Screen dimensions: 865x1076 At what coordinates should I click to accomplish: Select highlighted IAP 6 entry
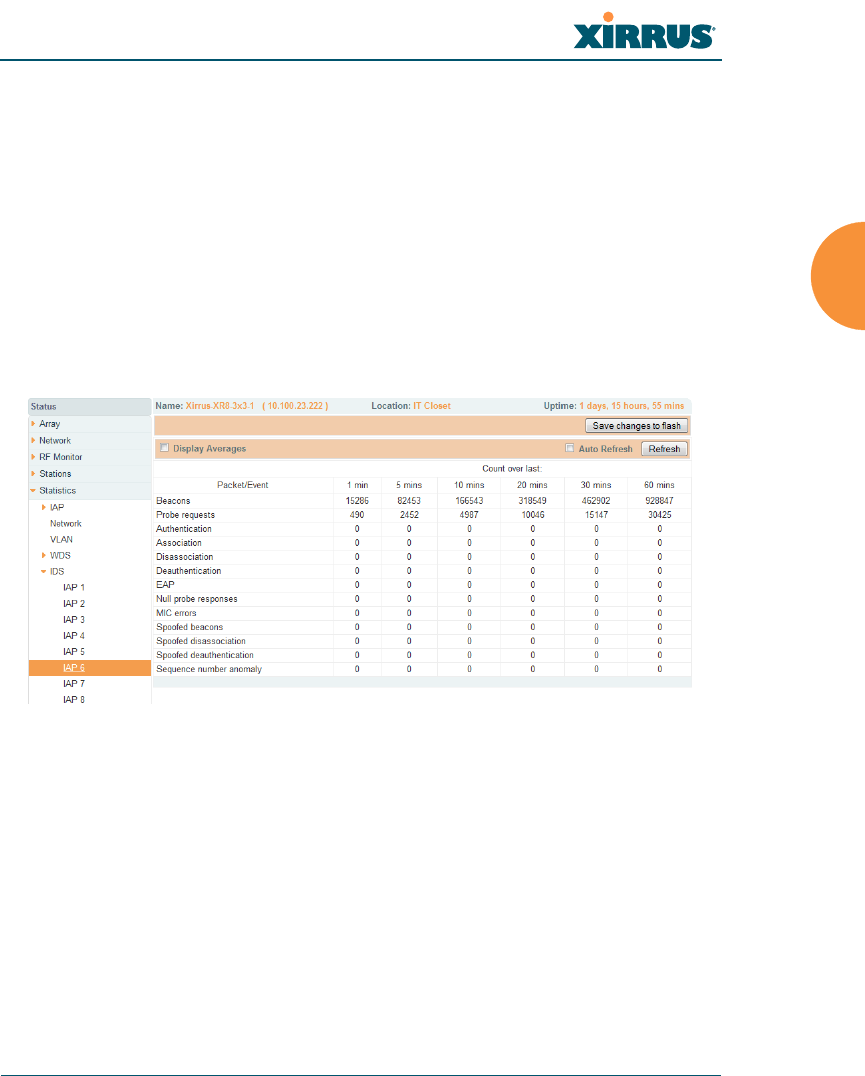point(90,668)
